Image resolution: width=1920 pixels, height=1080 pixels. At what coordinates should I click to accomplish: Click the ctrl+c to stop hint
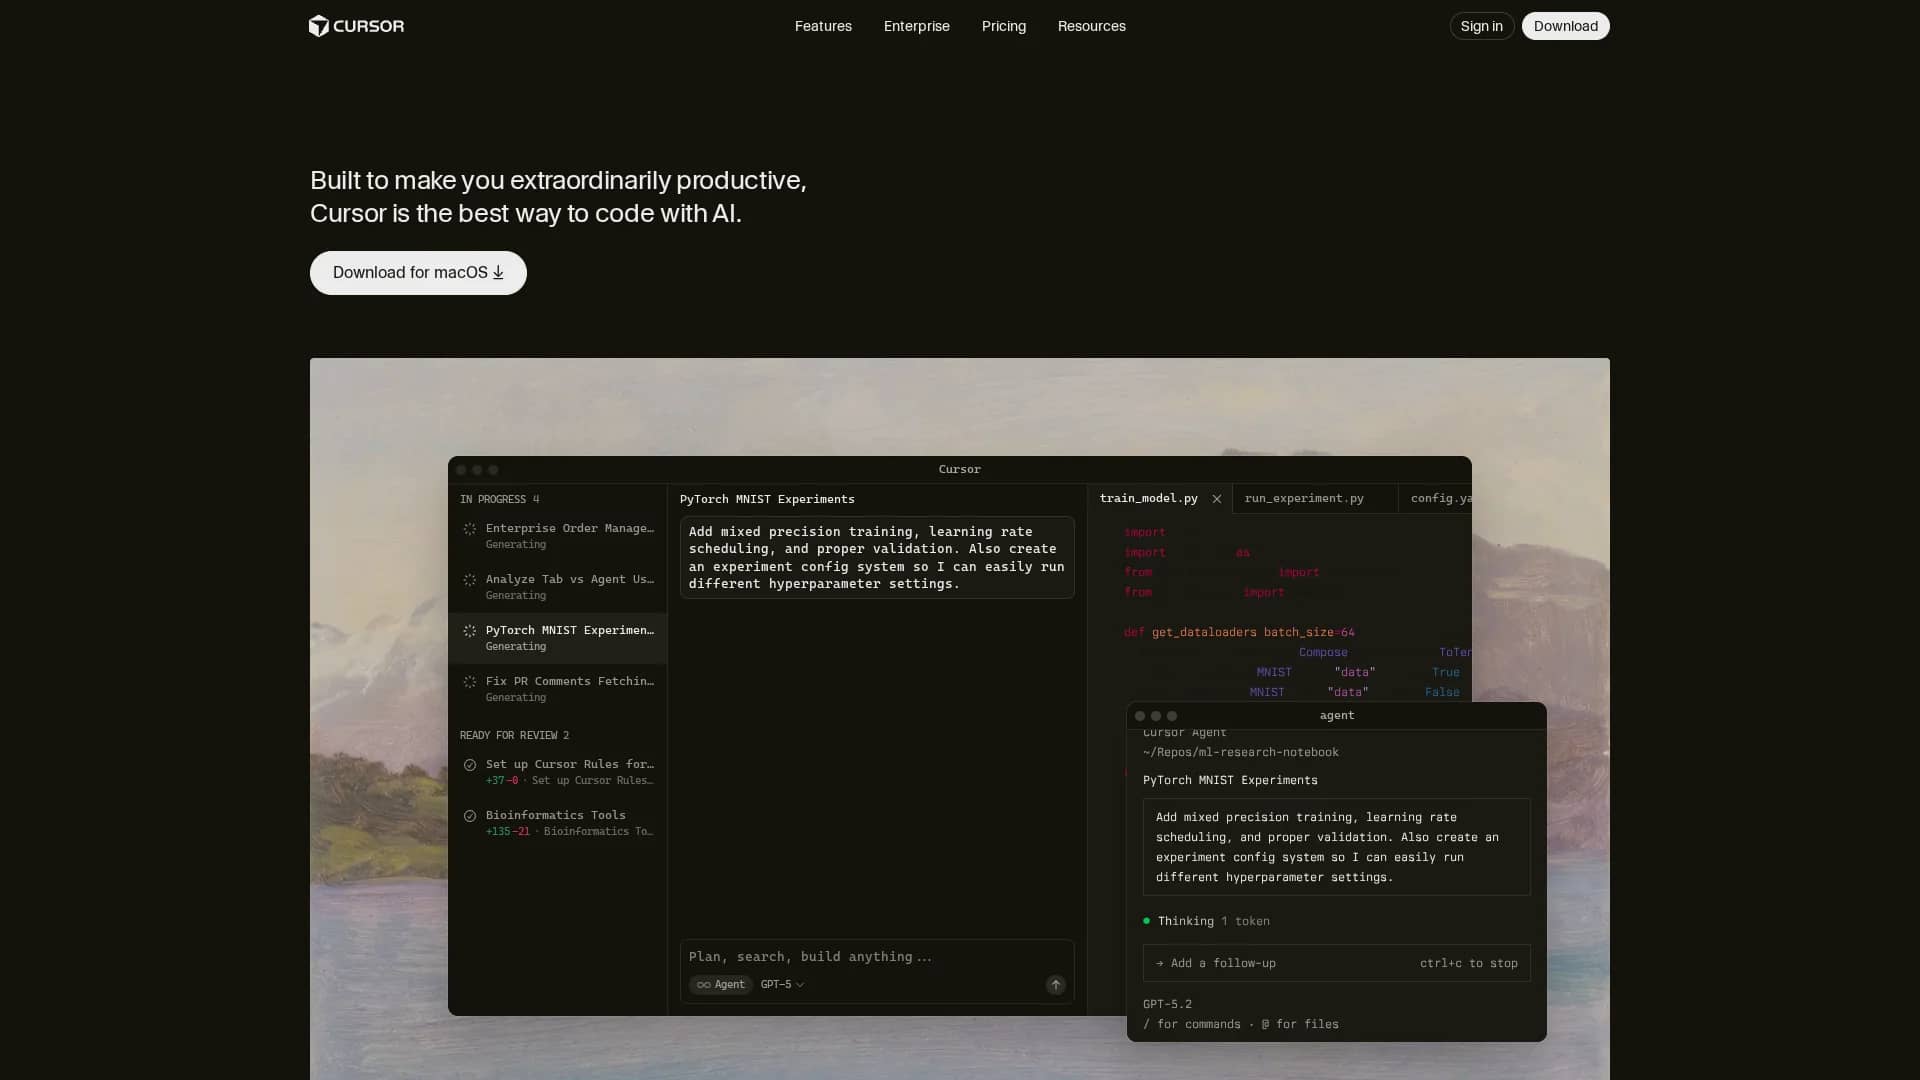[1468, 963]
